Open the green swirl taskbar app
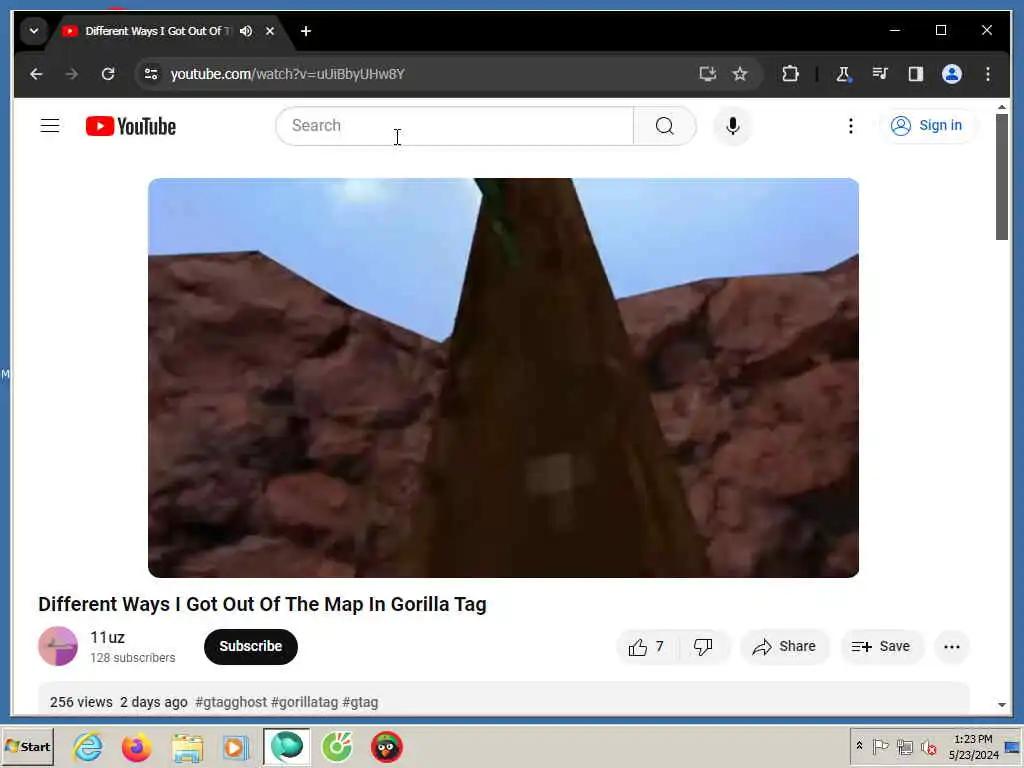 [x=337, y=746]
